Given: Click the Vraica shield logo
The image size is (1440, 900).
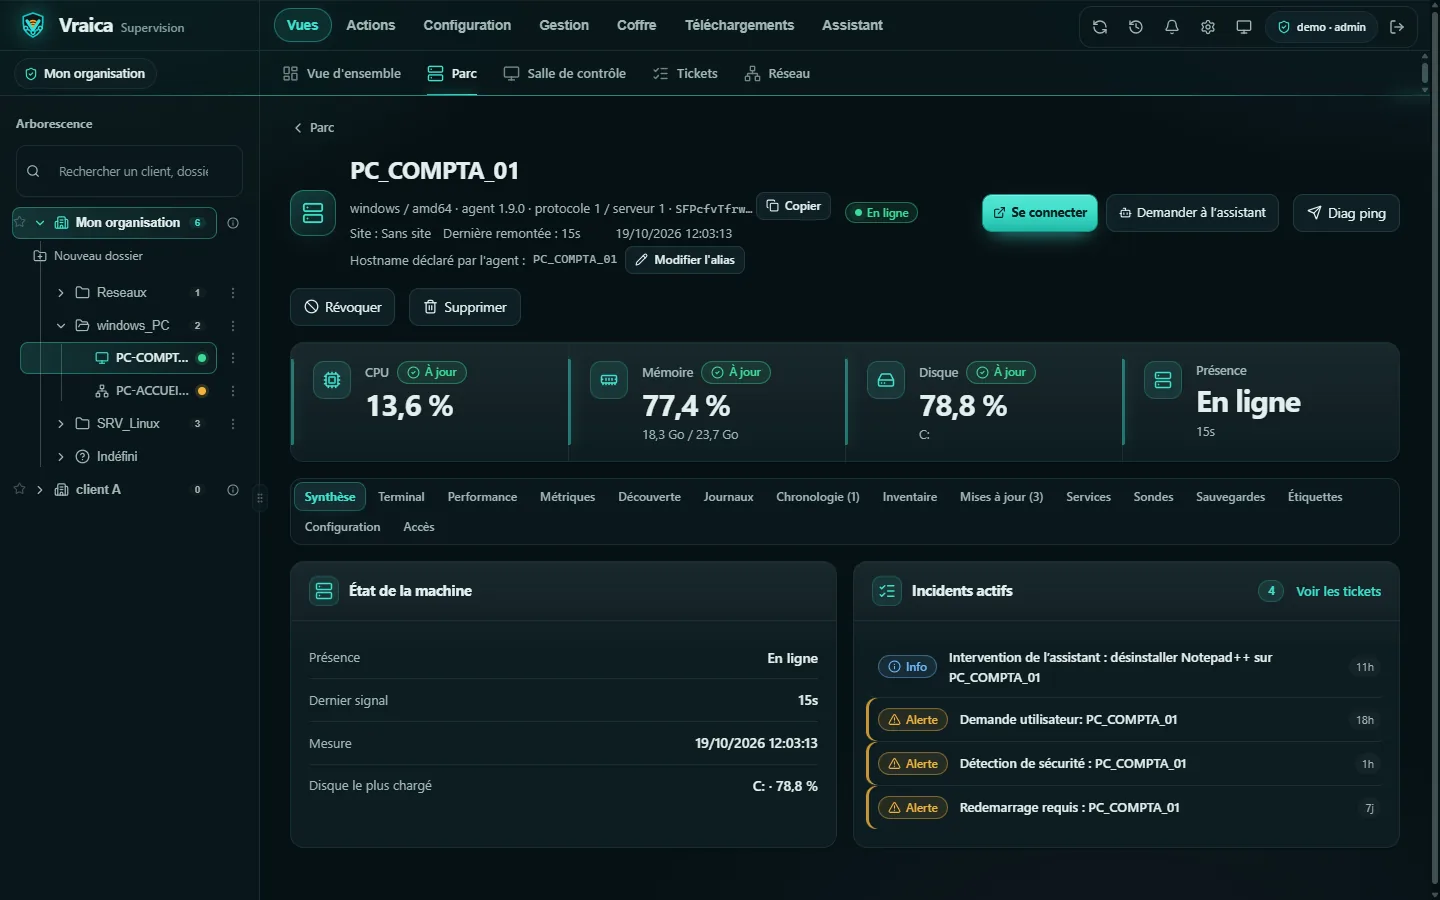Looking at the screenshot, I should (x=33, y=25).
